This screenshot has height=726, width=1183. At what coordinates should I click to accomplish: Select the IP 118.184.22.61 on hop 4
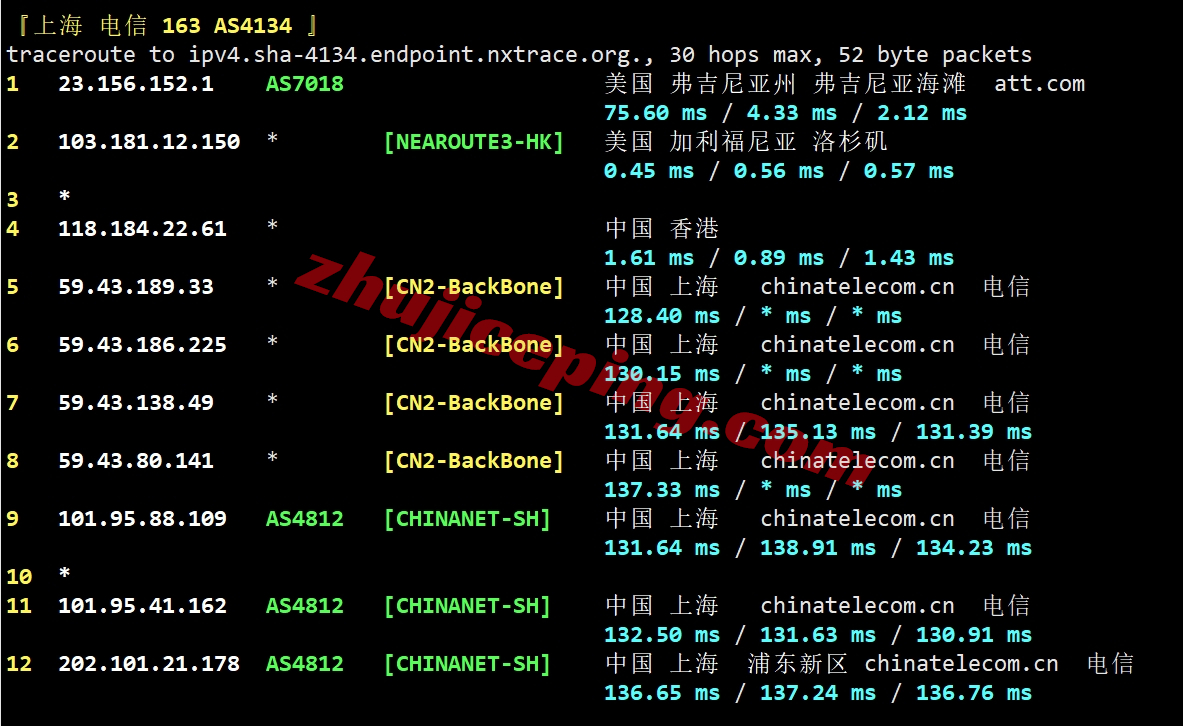[142, 229]
